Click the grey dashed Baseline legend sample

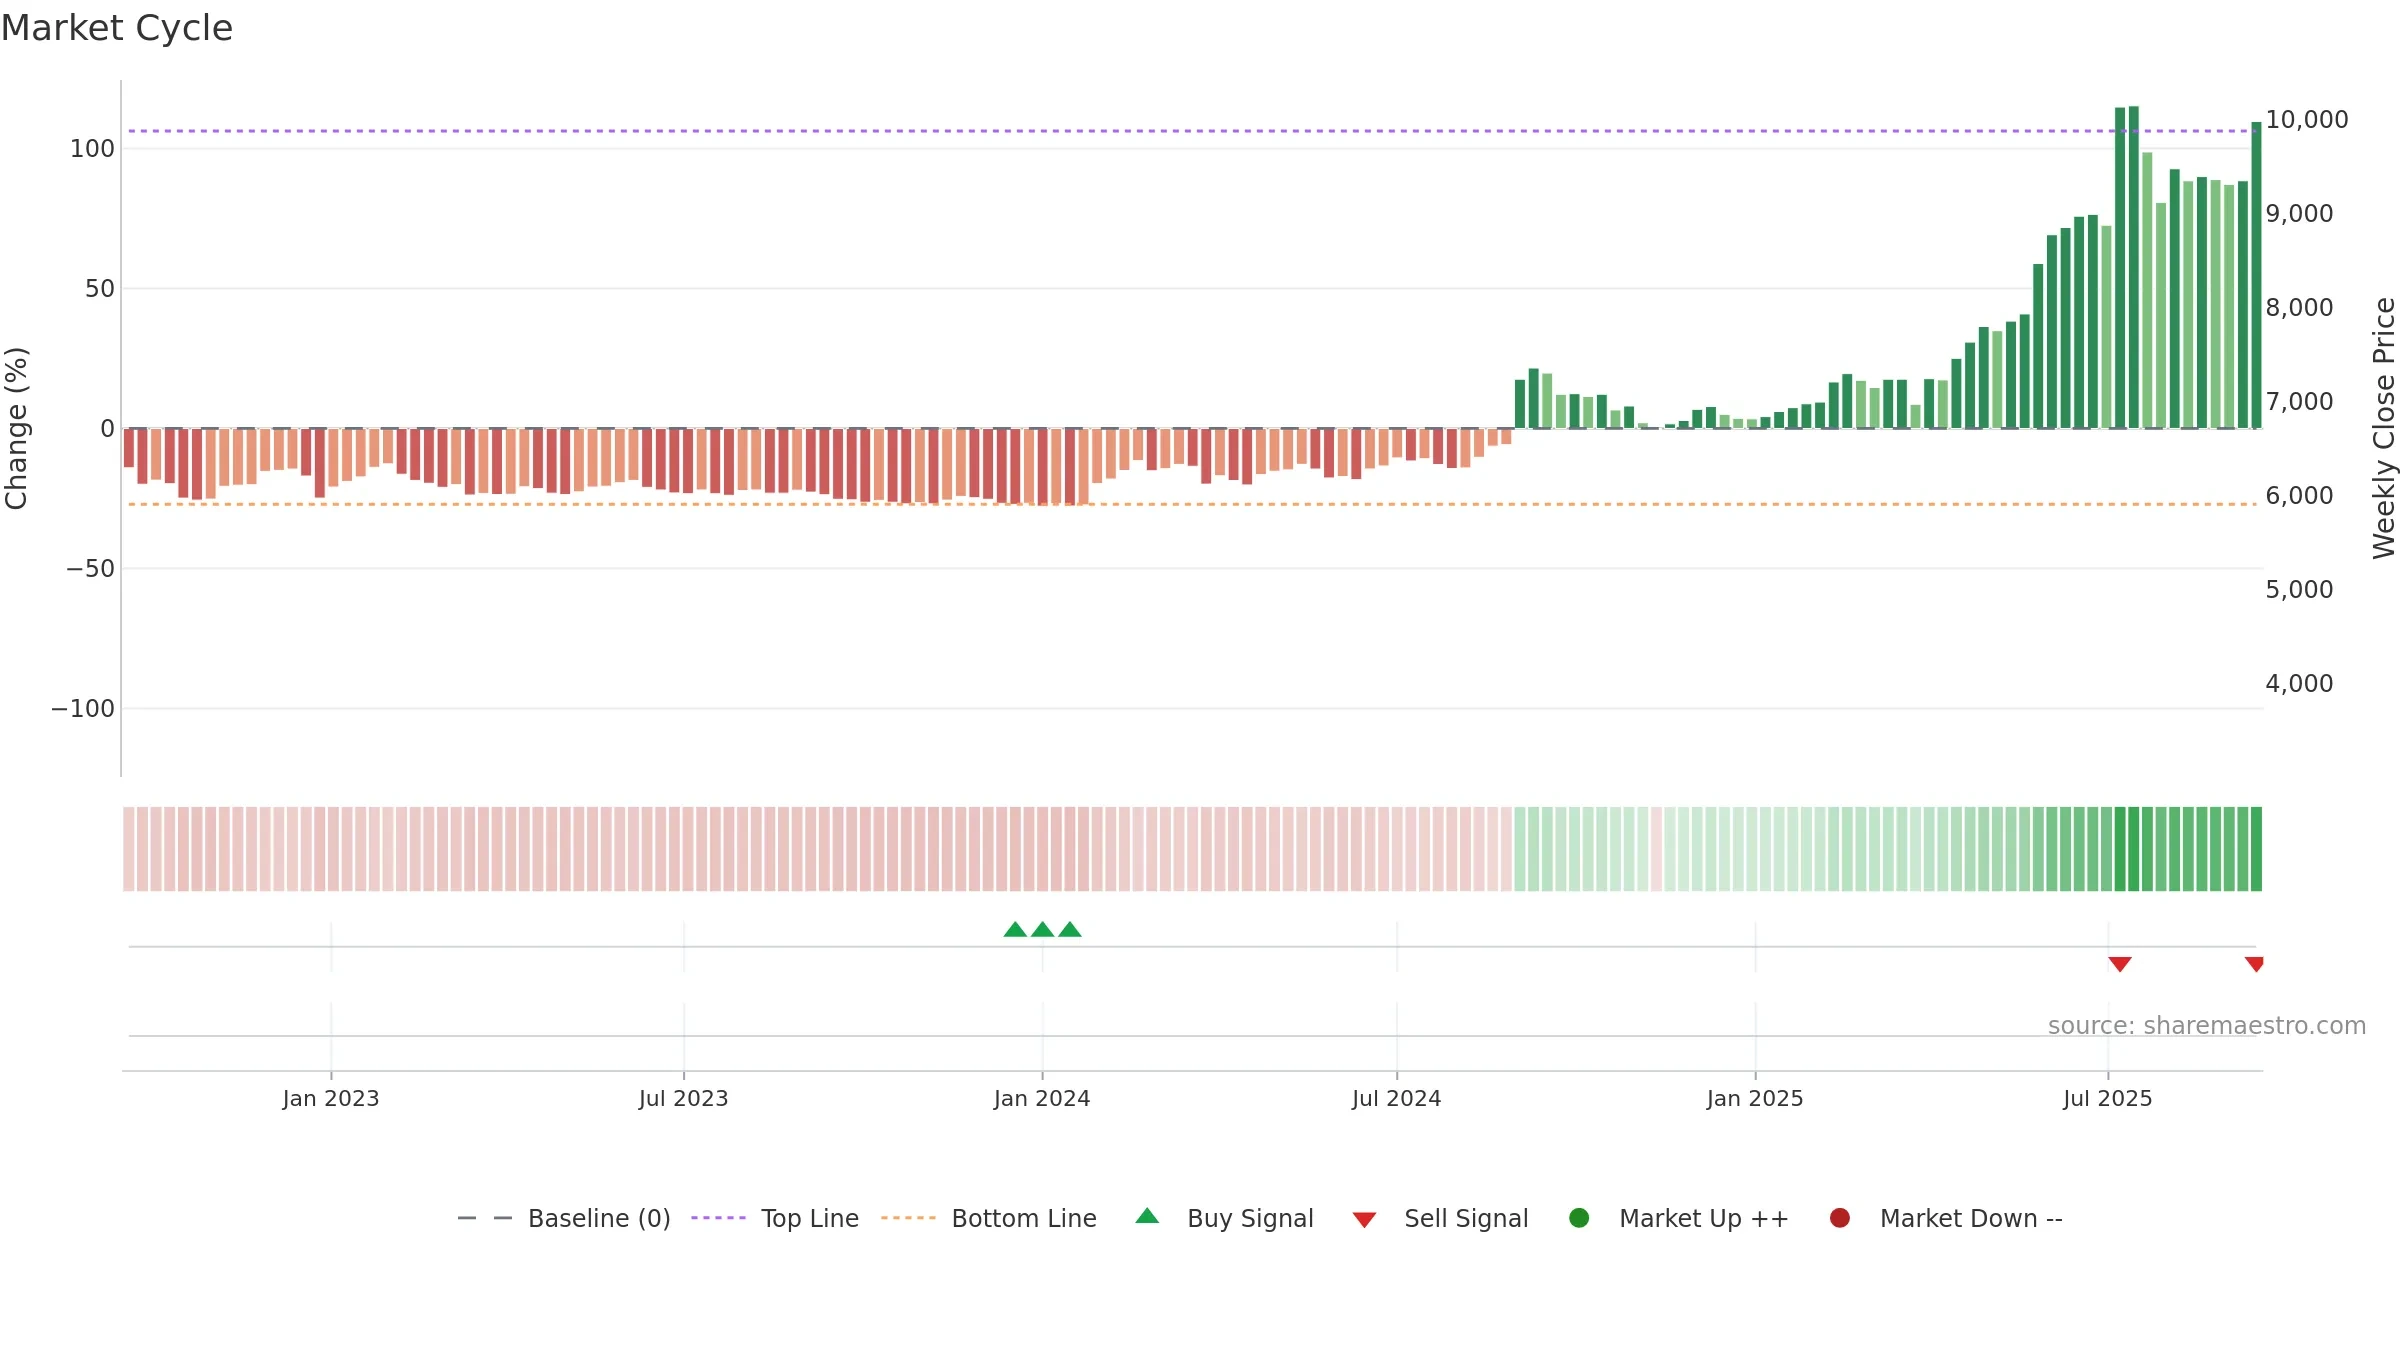[485, 1218]
